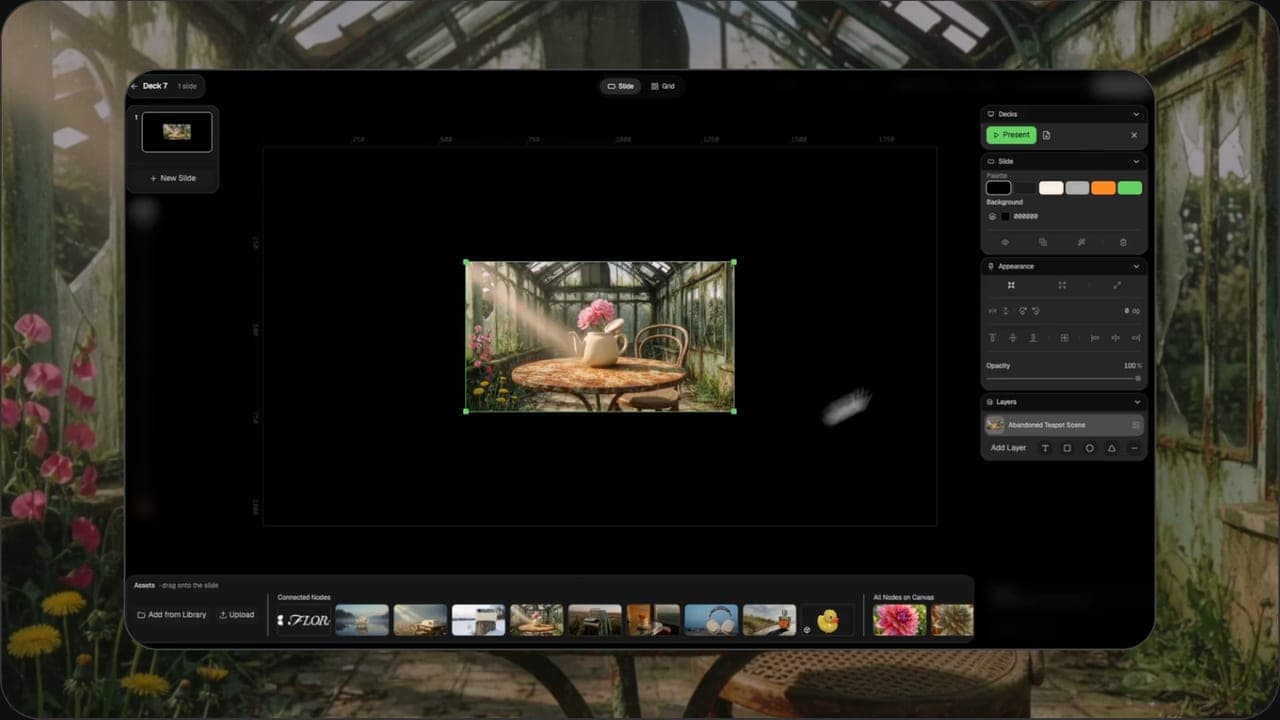Screen dimensions: 1280x720
Task: Collapse the Appearance panel chevron
Action: click(1136, 266)
